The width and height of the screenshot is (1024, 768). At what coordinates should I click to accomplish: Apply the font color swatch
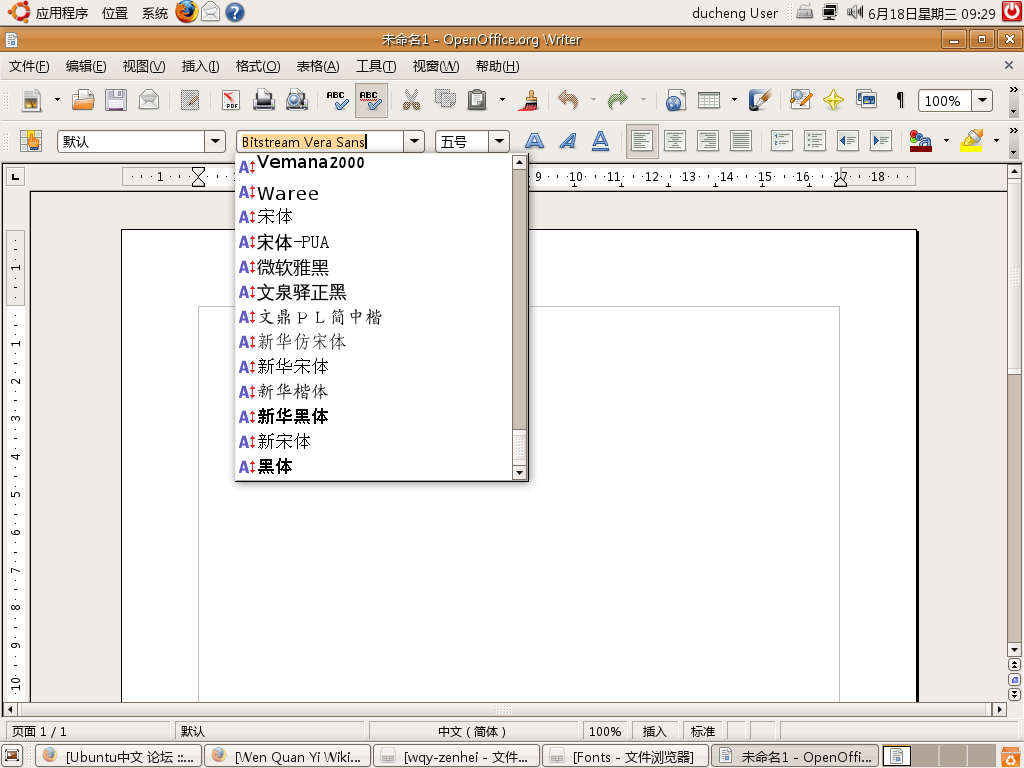921,141
